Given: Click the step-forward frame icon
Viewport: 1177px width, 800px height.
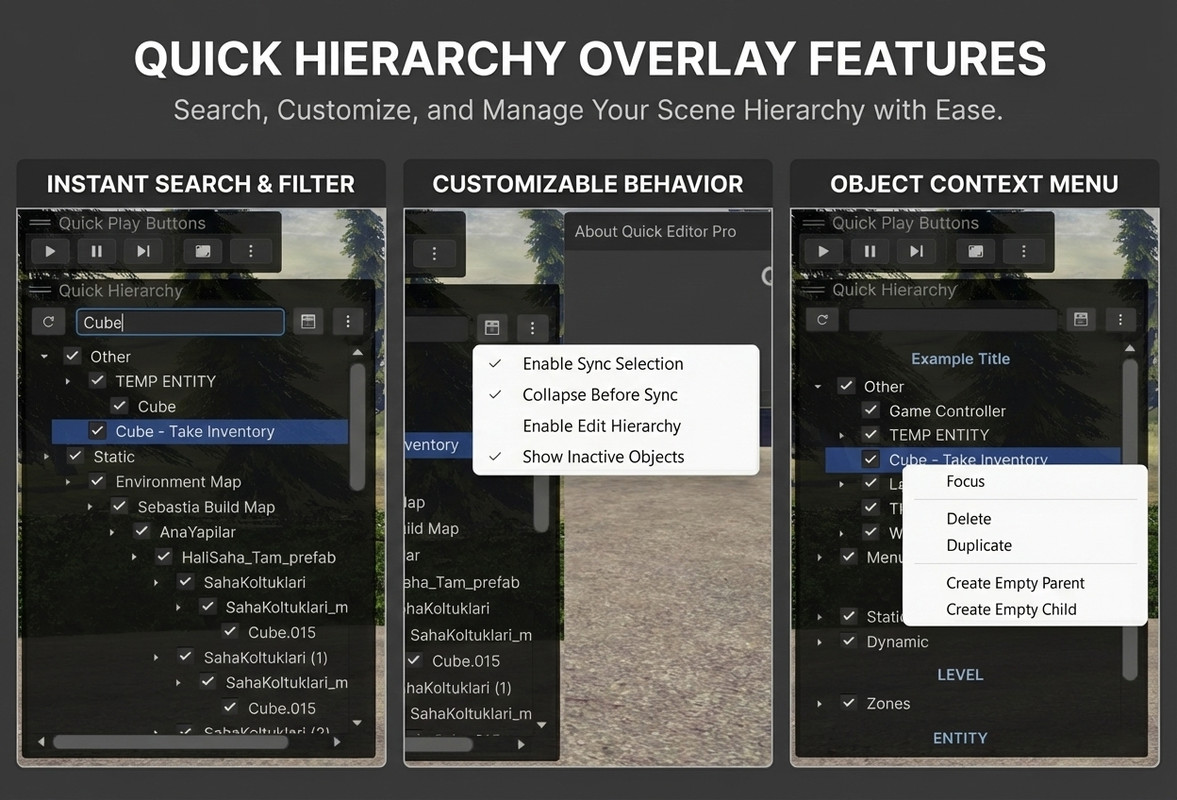Looking at the screenshot, I should click(142, 251).
